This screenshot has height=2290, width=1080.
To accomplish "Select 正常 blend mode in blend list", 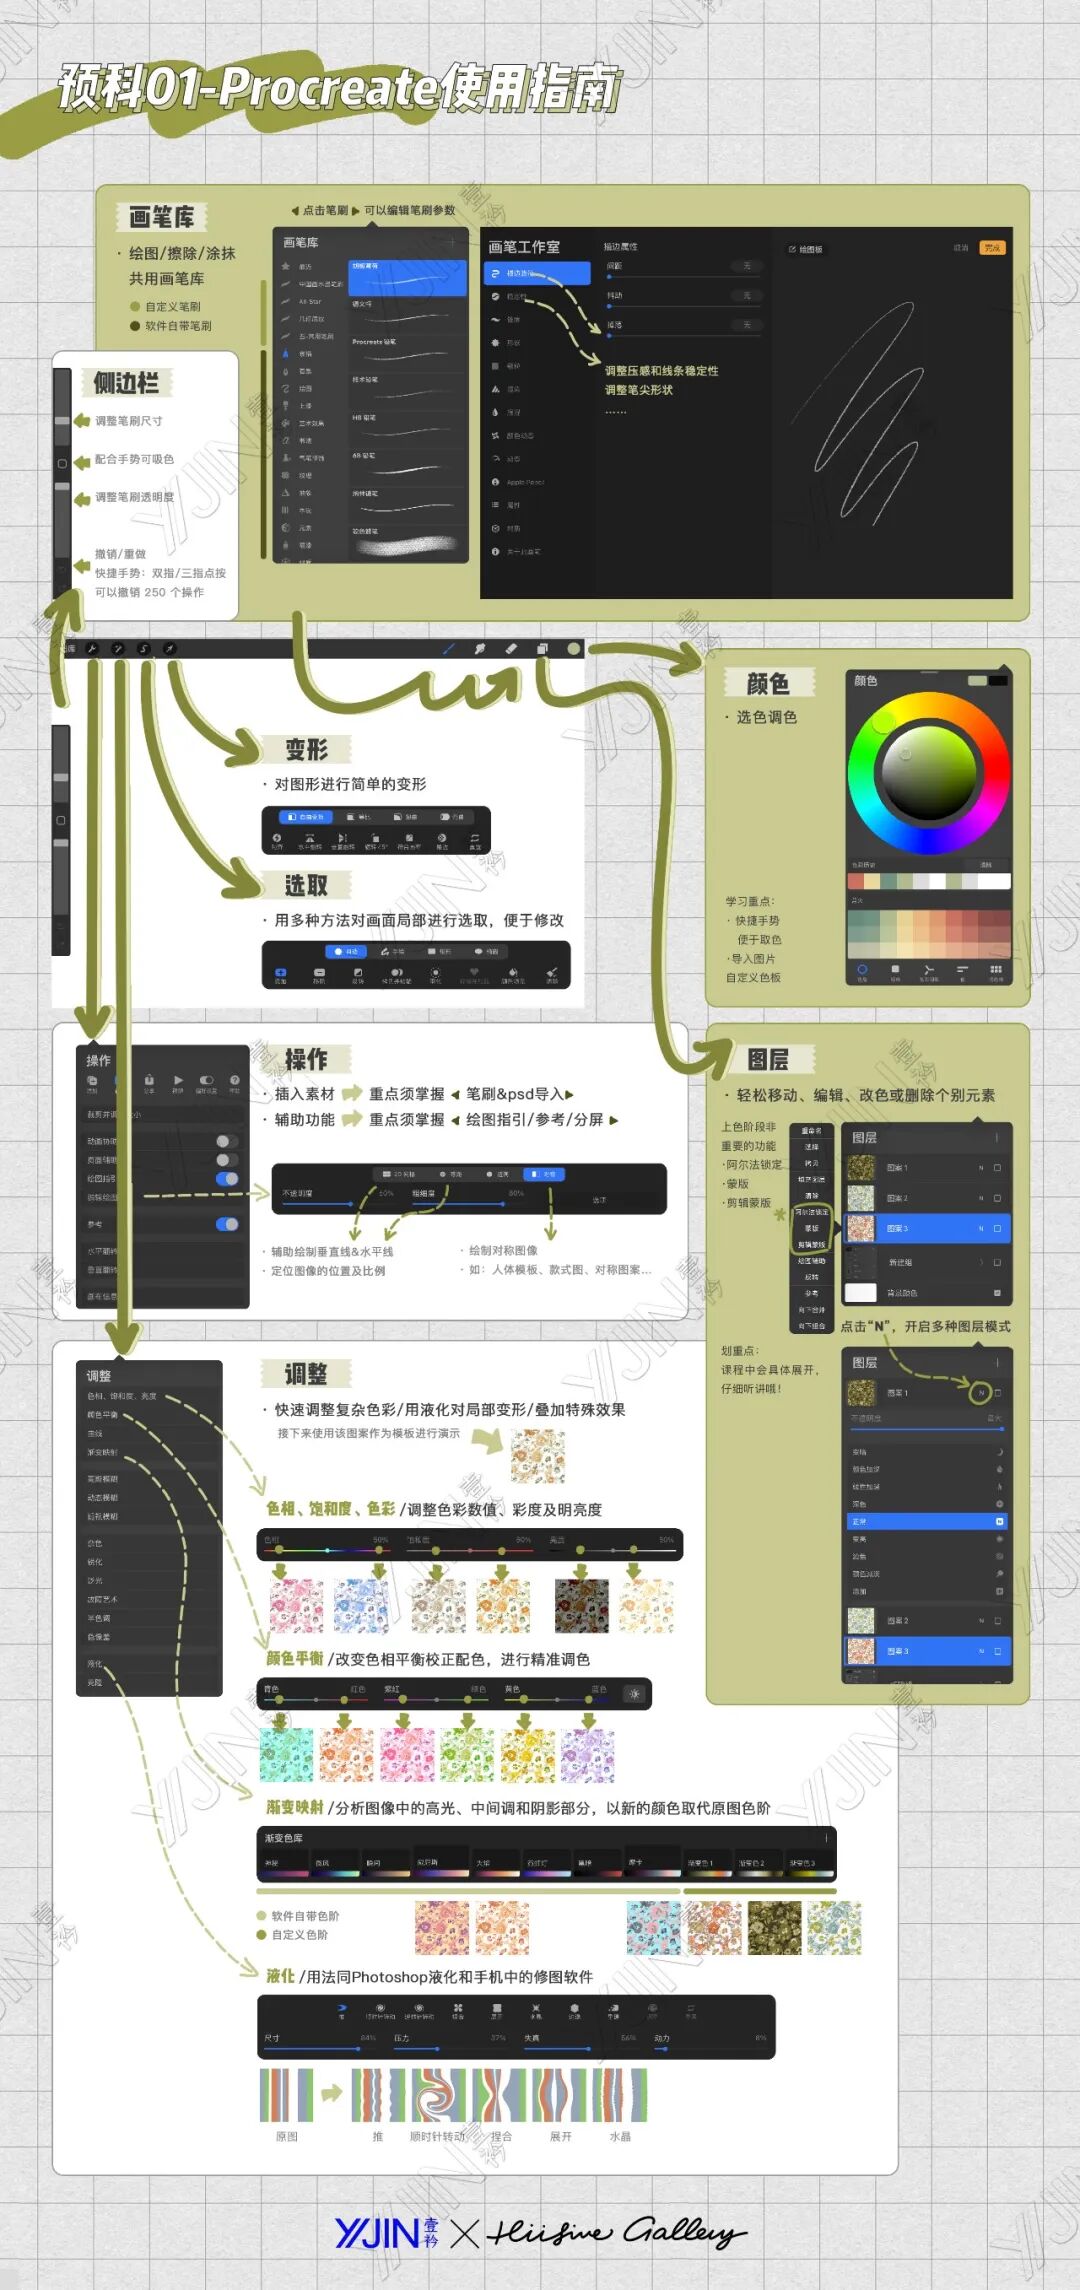I will point(927,1521).
